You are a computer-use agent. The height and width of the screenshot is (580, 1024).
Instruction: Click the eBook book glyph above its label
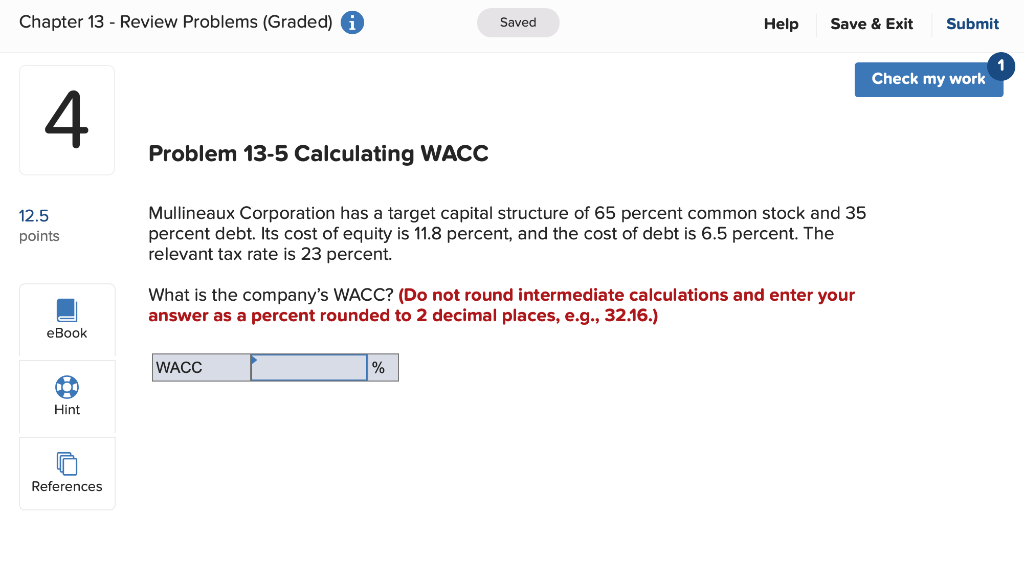[66, 312]
